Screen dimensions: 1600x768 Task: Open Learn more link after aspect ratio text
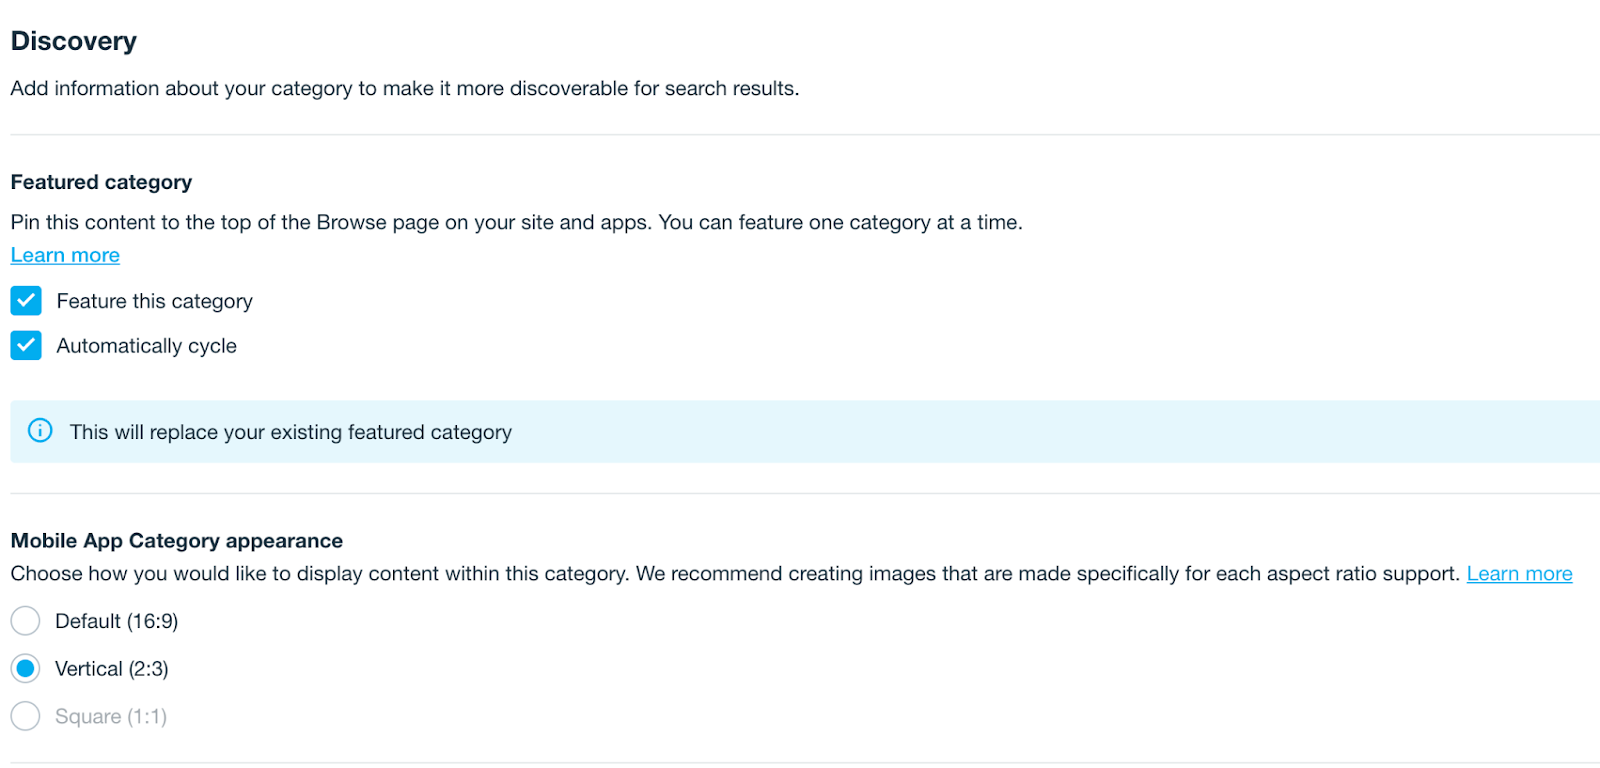coord(1518,574)
